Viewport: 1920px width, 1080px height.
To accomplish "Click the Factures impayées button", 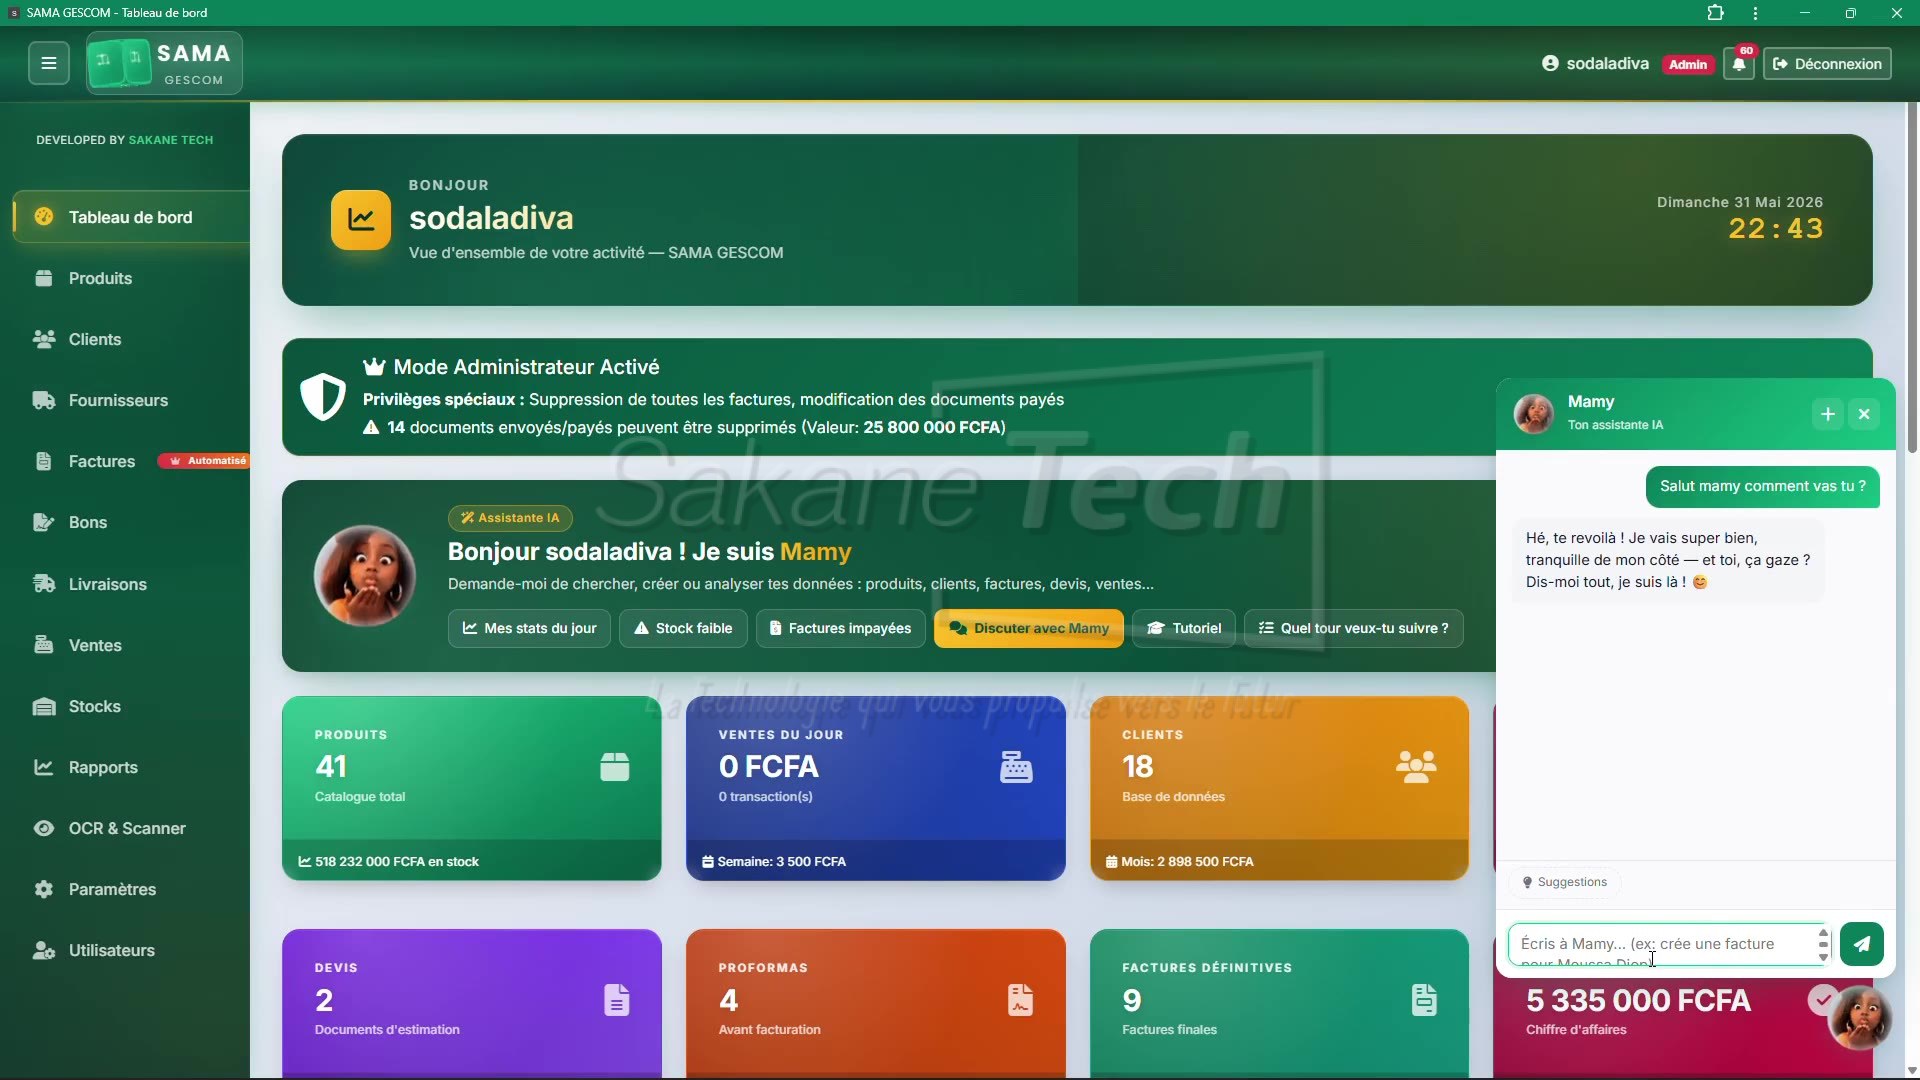I will [x=840, y=628].
